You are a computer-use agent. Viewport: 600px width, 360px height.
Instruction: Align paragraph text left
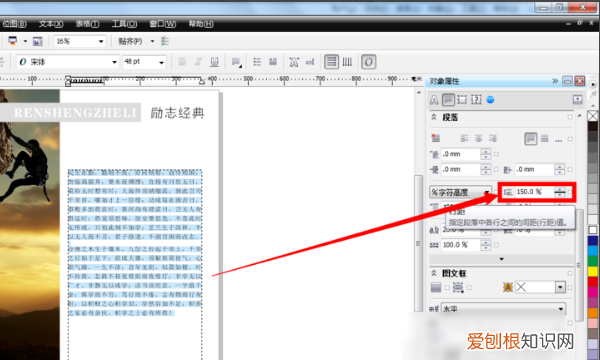(464, 138)
